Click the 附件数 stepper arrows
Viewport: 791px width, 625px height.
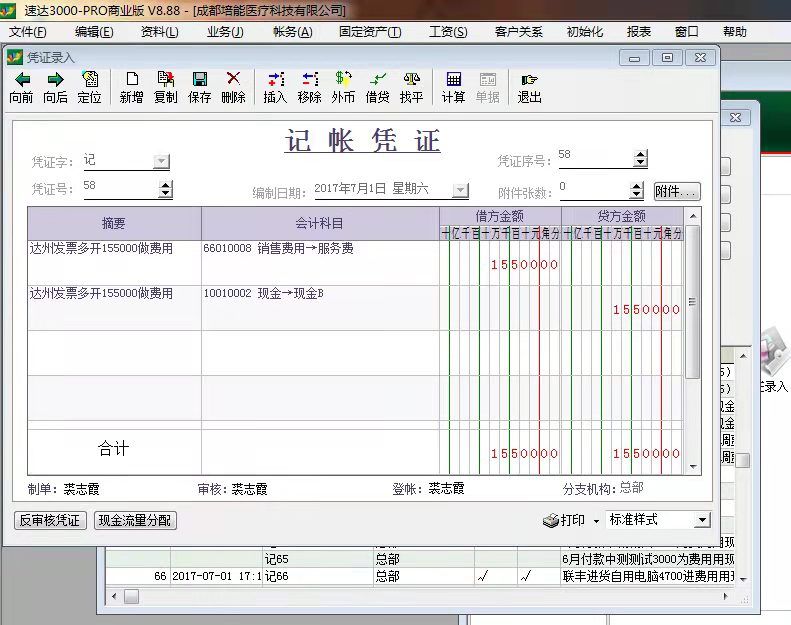tap(637, 190)
